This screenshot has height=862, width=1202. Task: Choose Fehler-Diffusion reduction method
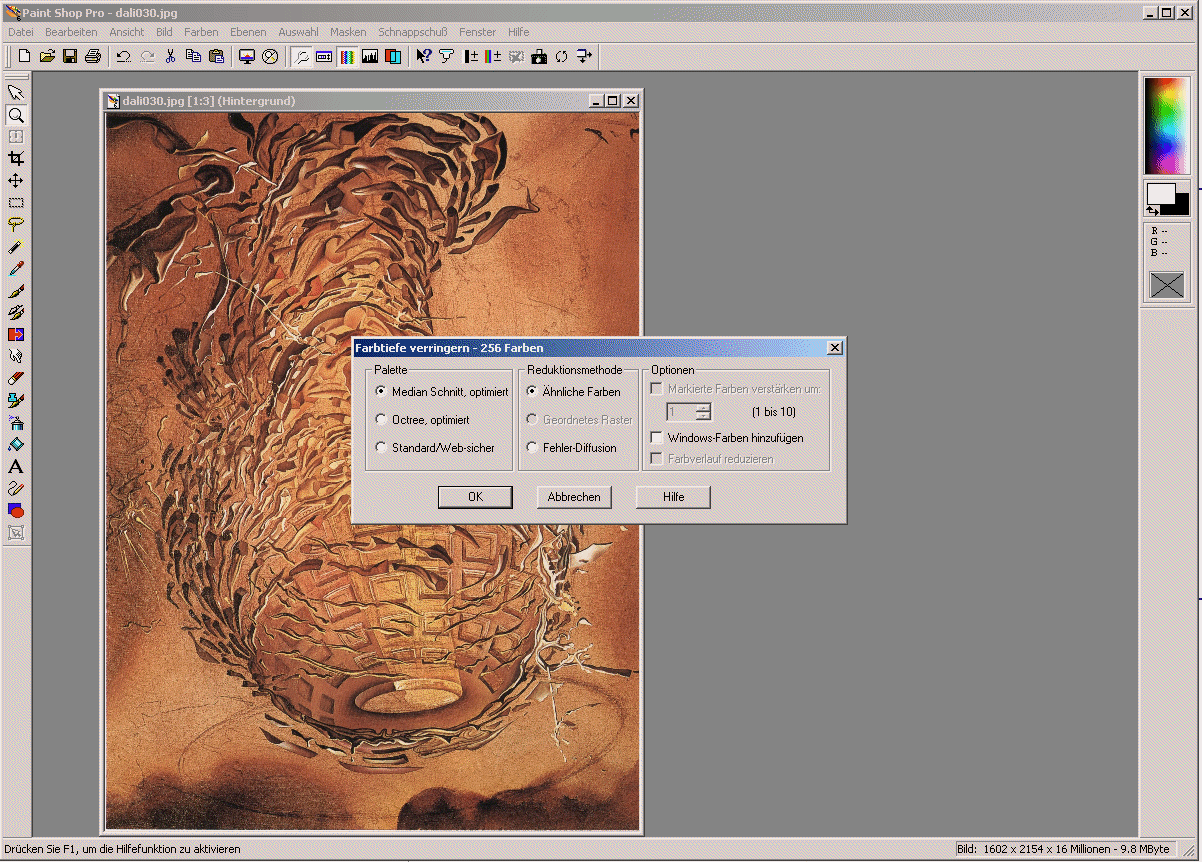[572, 448]
